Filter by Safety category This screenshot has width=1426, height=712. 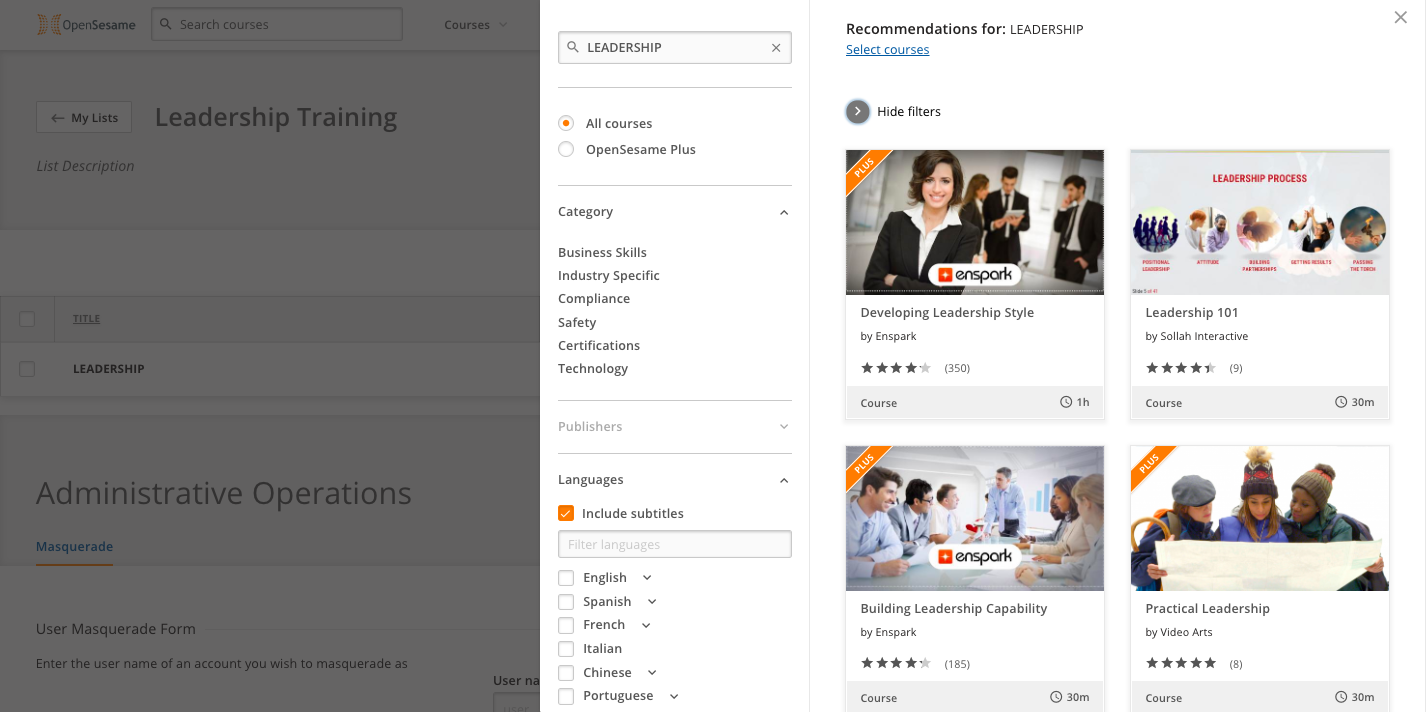577,322
